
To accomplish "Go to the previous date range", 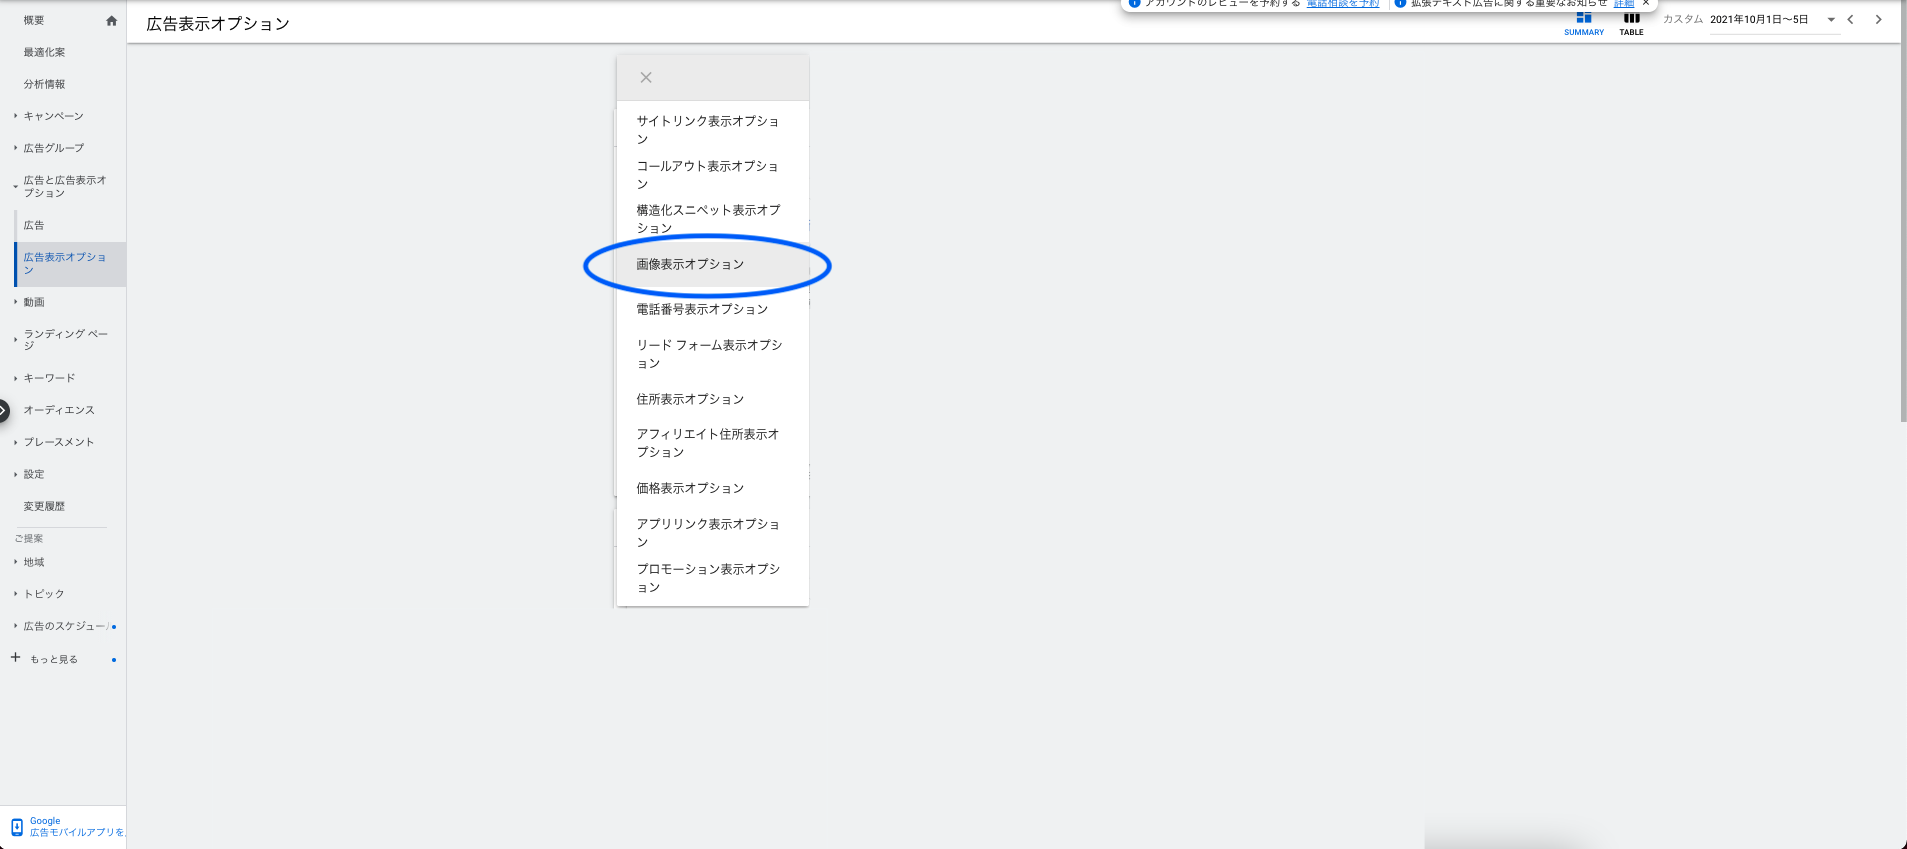I will pos(1851,20).
